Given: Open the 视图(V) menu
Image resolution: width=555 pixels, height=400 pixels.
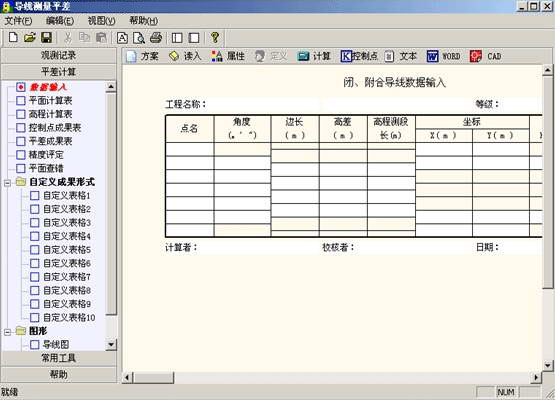Looking at the screenshot, I should point(102,21).
